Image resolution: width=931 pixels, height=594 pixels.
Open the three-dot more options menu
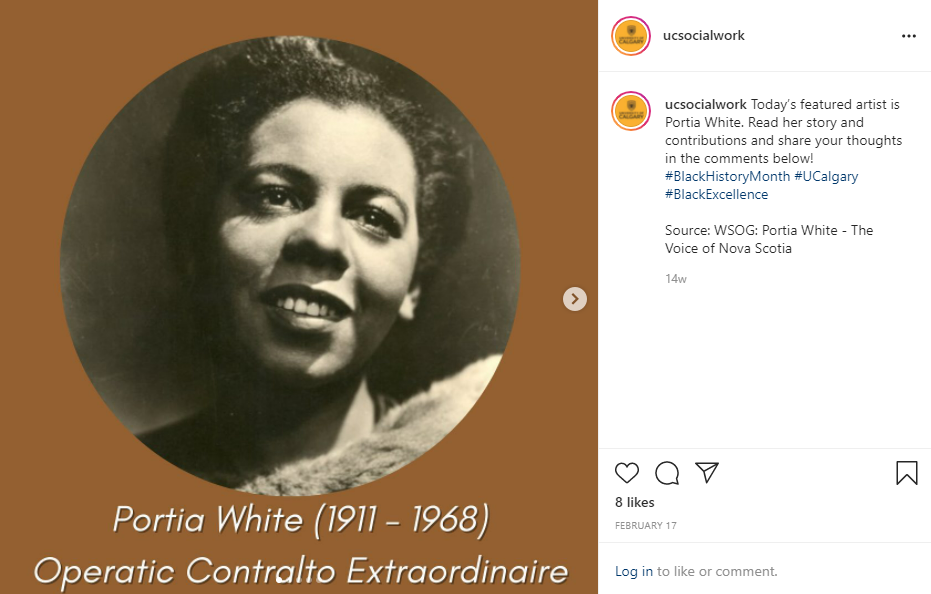908,36
